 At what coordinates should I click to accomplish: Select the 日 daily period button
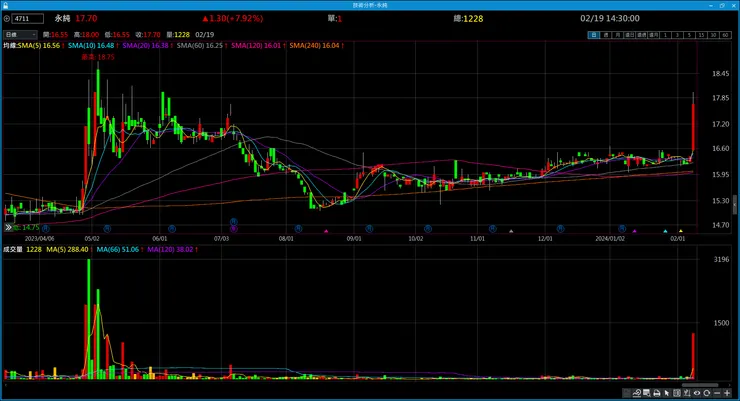coord(594,35)
